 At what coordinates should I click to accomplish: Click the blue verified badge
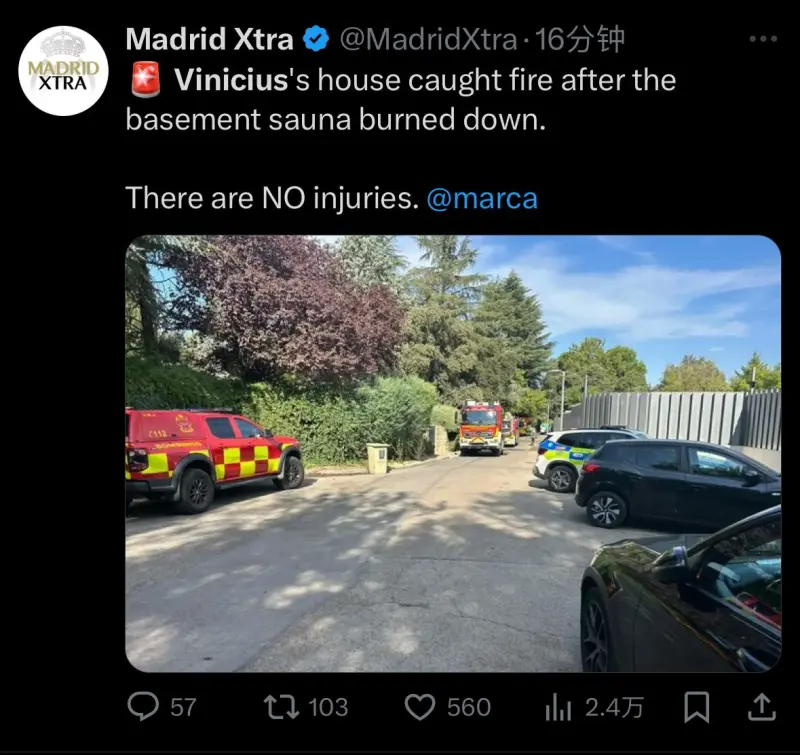pos(316,39)
